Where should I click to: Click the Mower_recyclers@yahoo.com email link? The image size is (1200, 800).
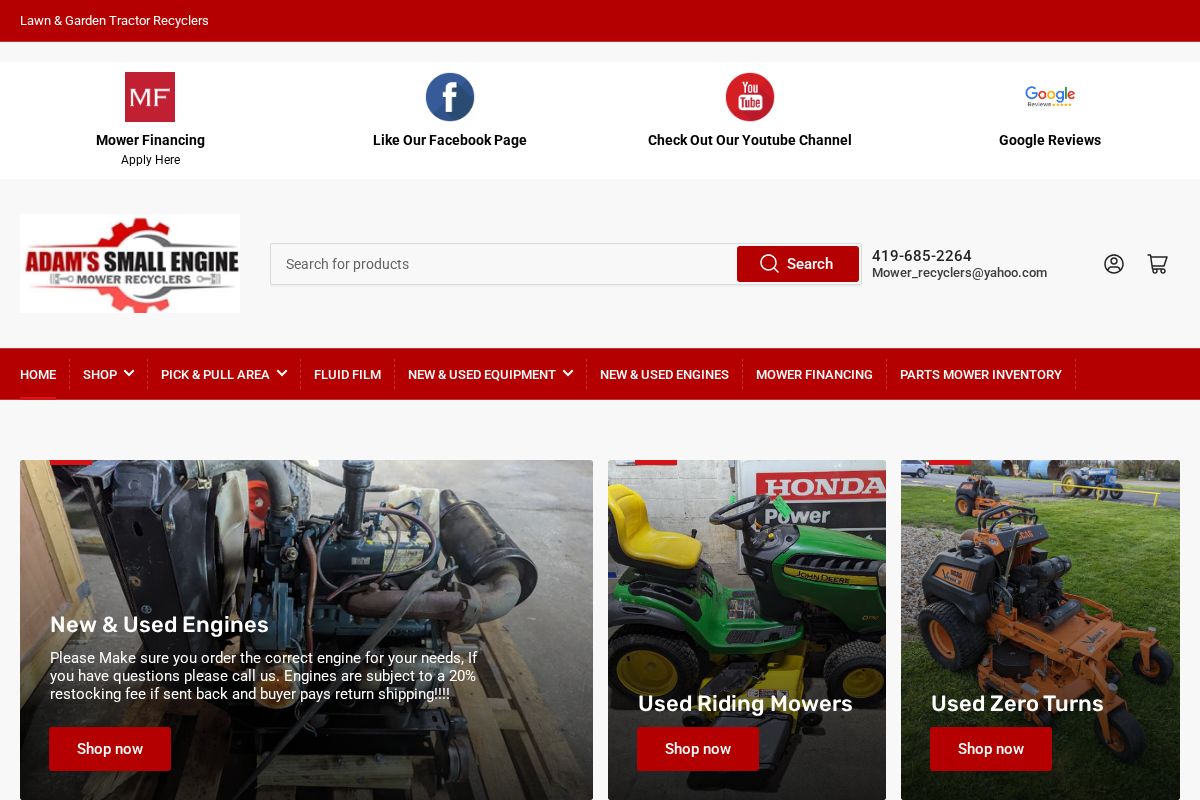[959, 272]
